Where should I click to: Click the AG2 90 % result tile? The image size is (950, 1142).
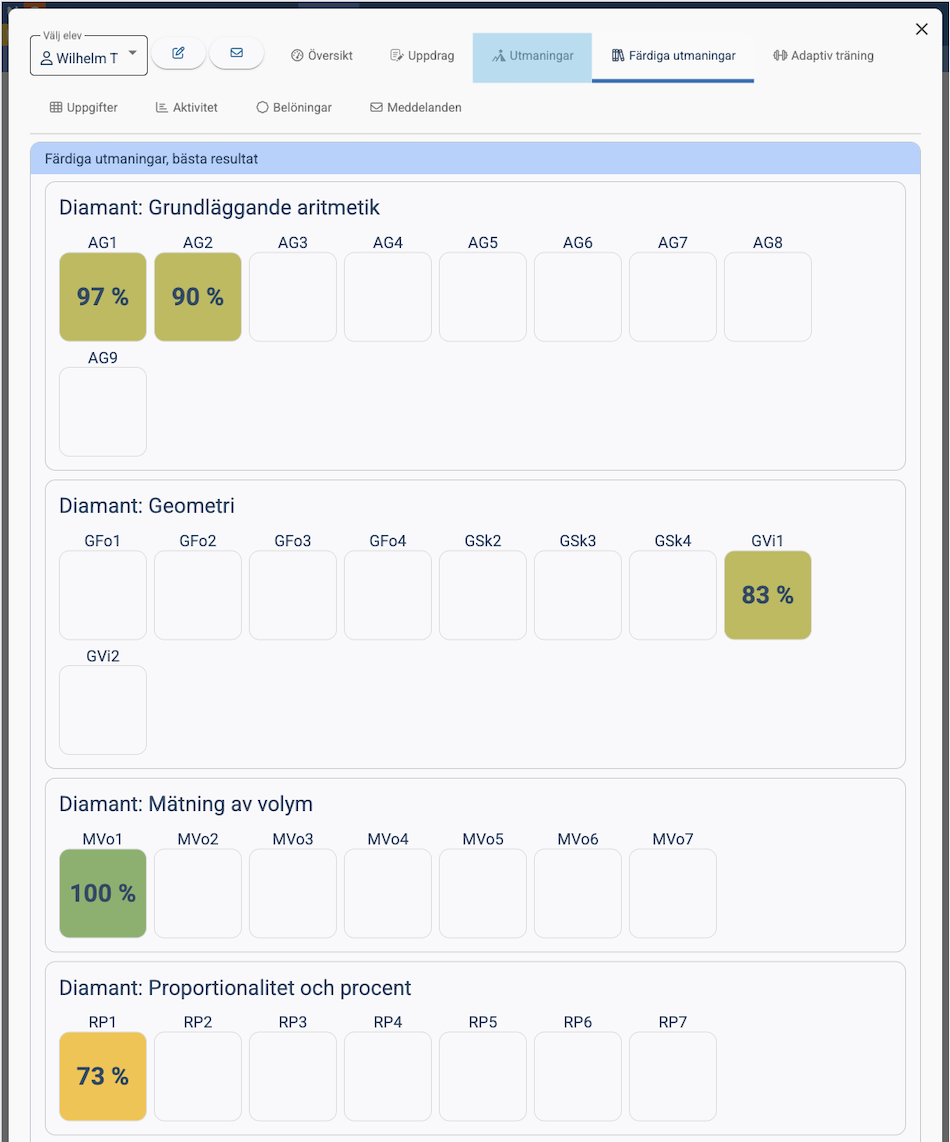pyautogui.click(x=198, y=297)
